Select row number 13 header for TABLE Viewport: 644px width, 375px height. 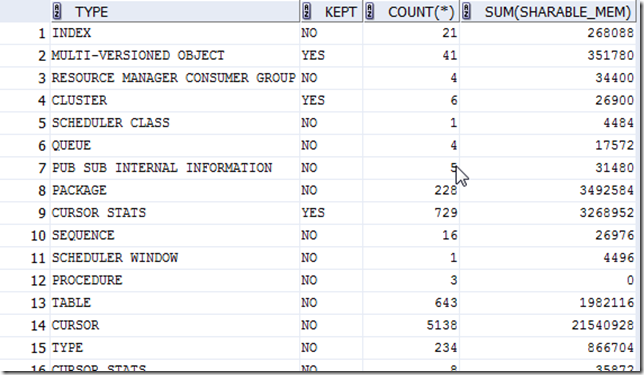25,303
